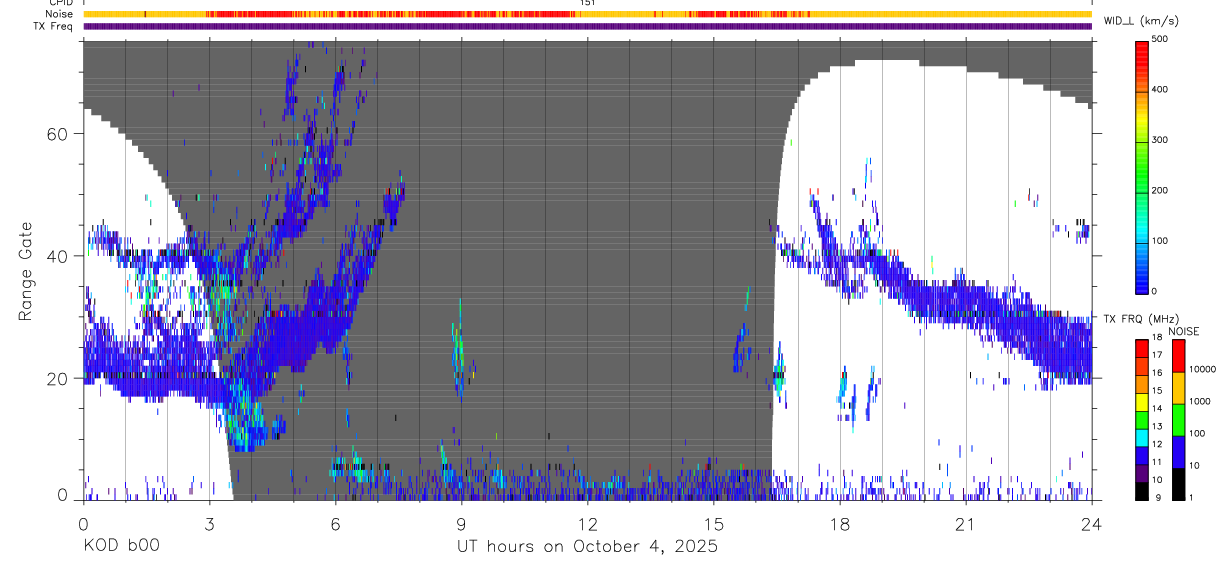The image size is (1228, 567).
Task: Pick the yellow 1000–10000 swatch in the NOISE legend
Action: click(1179, 387)
